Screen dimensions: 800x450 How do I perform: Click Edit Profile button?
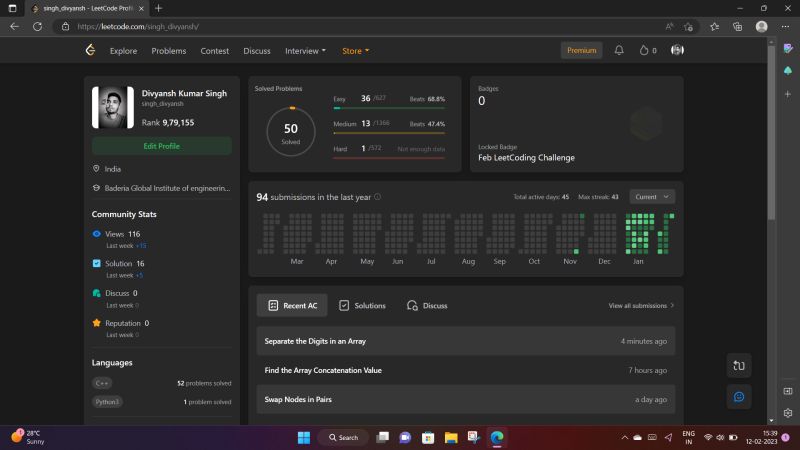pos(161,146)
